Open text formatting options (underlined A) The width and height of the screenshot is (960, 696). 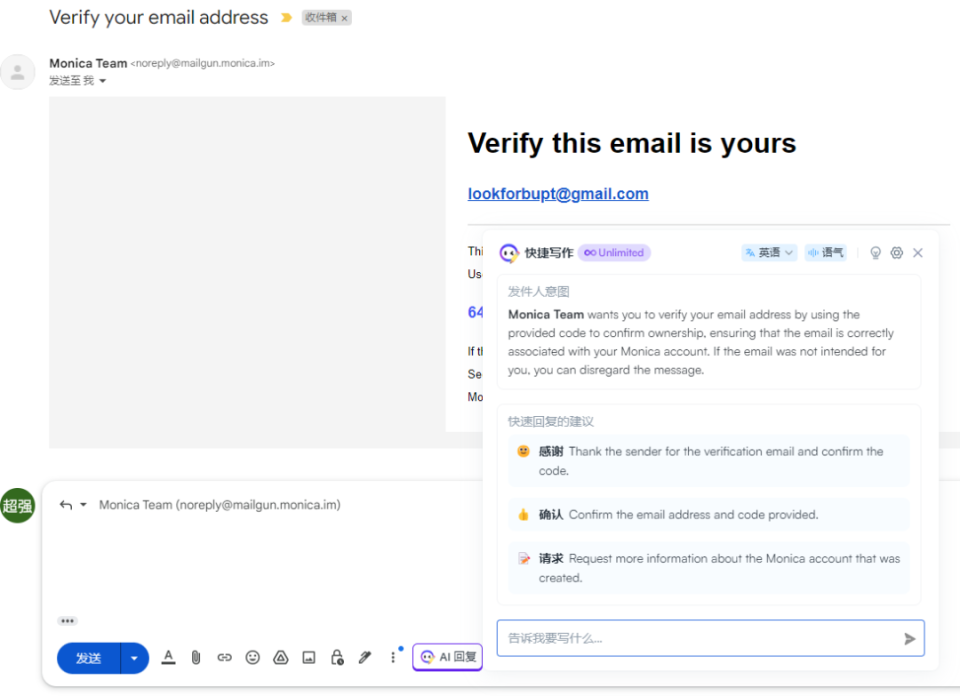click(x=168, y=657)
